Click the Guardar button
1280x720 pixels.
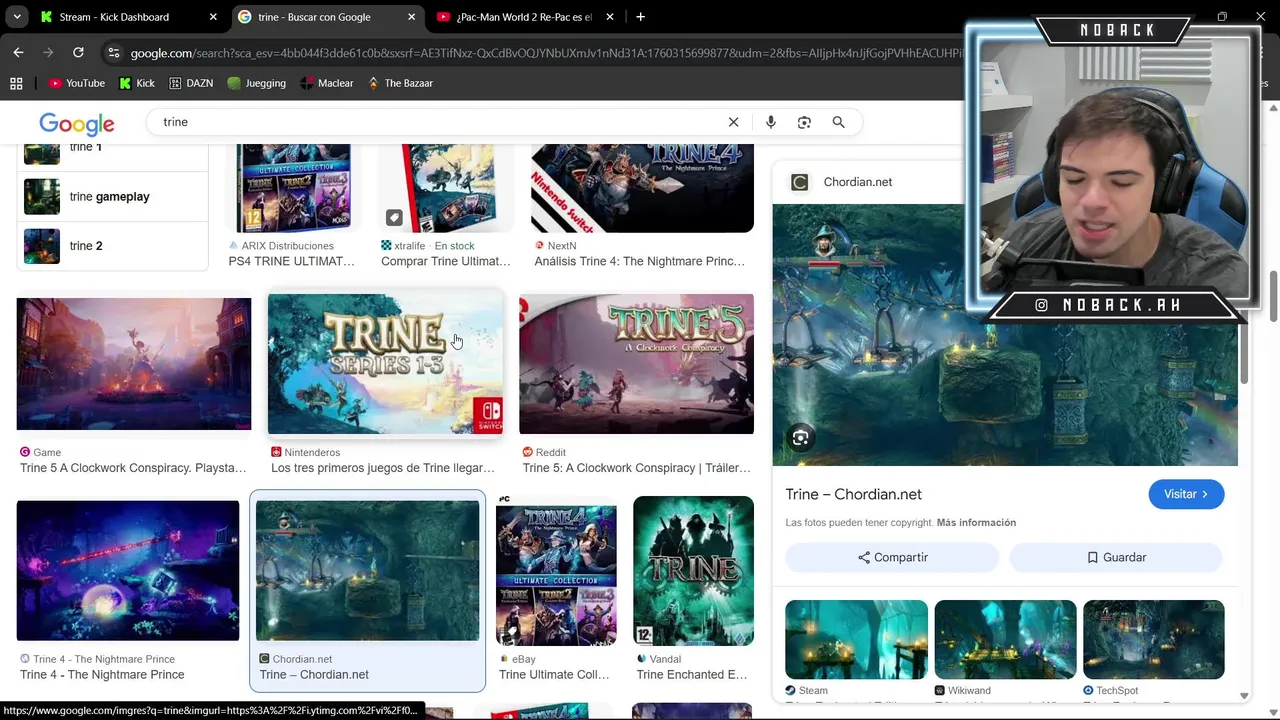[x=1116, y=557]
